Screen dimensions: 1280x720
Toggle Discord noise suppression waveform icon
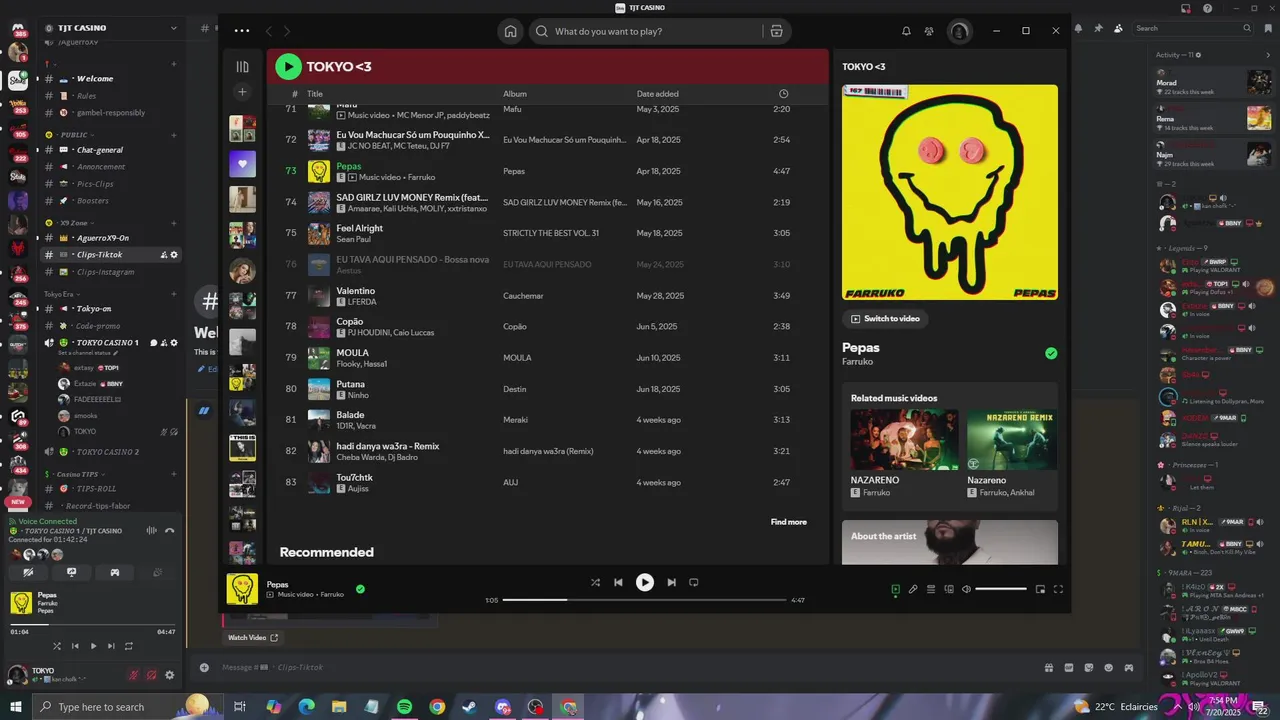[152, 531]
